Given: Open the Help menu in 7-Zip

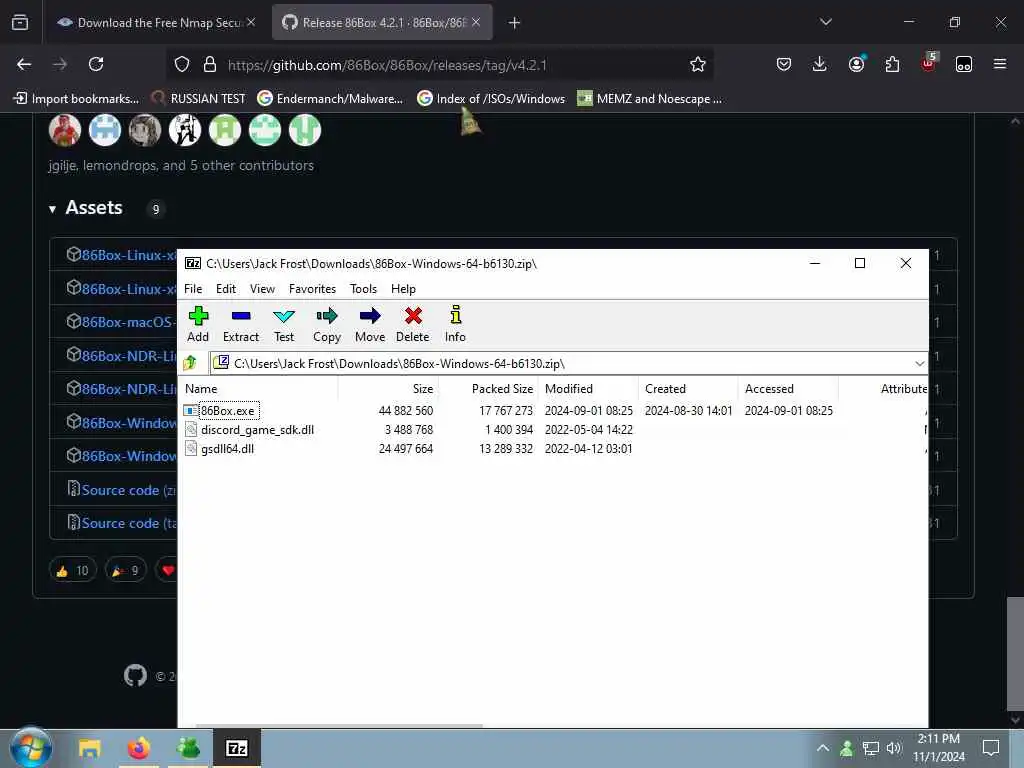Looking at the screenshot, I should (x=403, y=289).
